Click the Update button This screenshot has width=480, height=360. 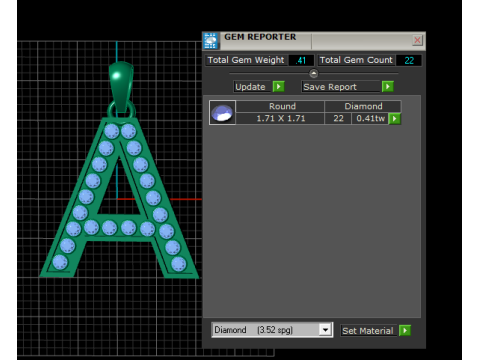pos(253,87)
